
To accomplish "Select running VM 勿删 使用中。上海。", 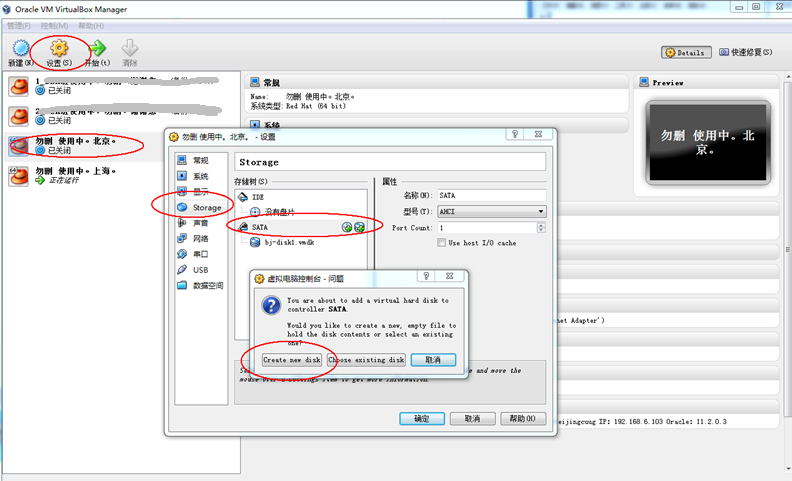I will [x=86, y=176].
